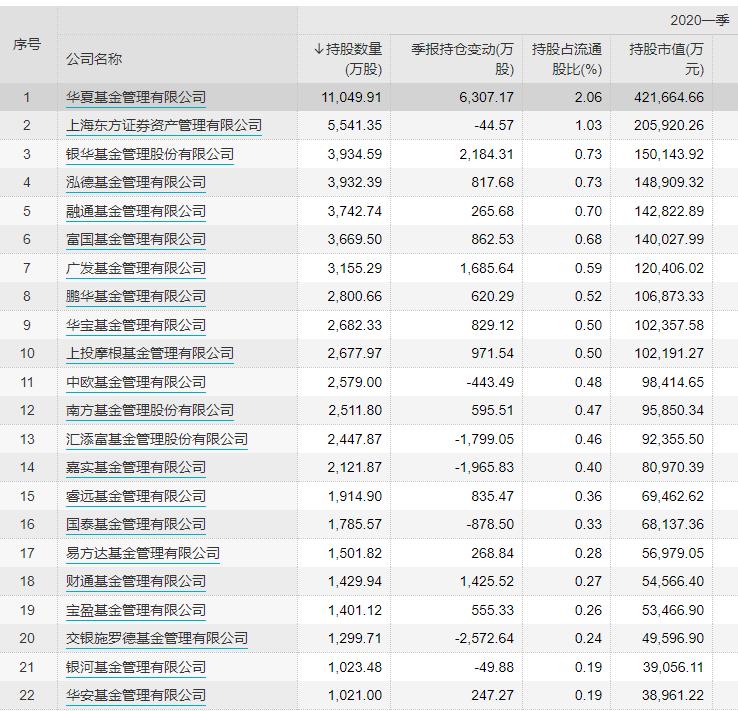Open 宝盈基金管理有限公司 link

(136, 609)
